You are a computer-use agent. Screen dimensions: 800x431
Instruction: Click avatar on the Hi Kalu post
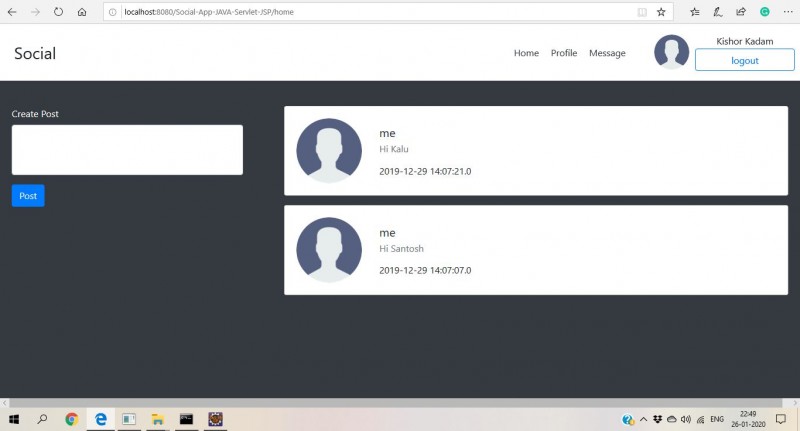pos(329,150)
